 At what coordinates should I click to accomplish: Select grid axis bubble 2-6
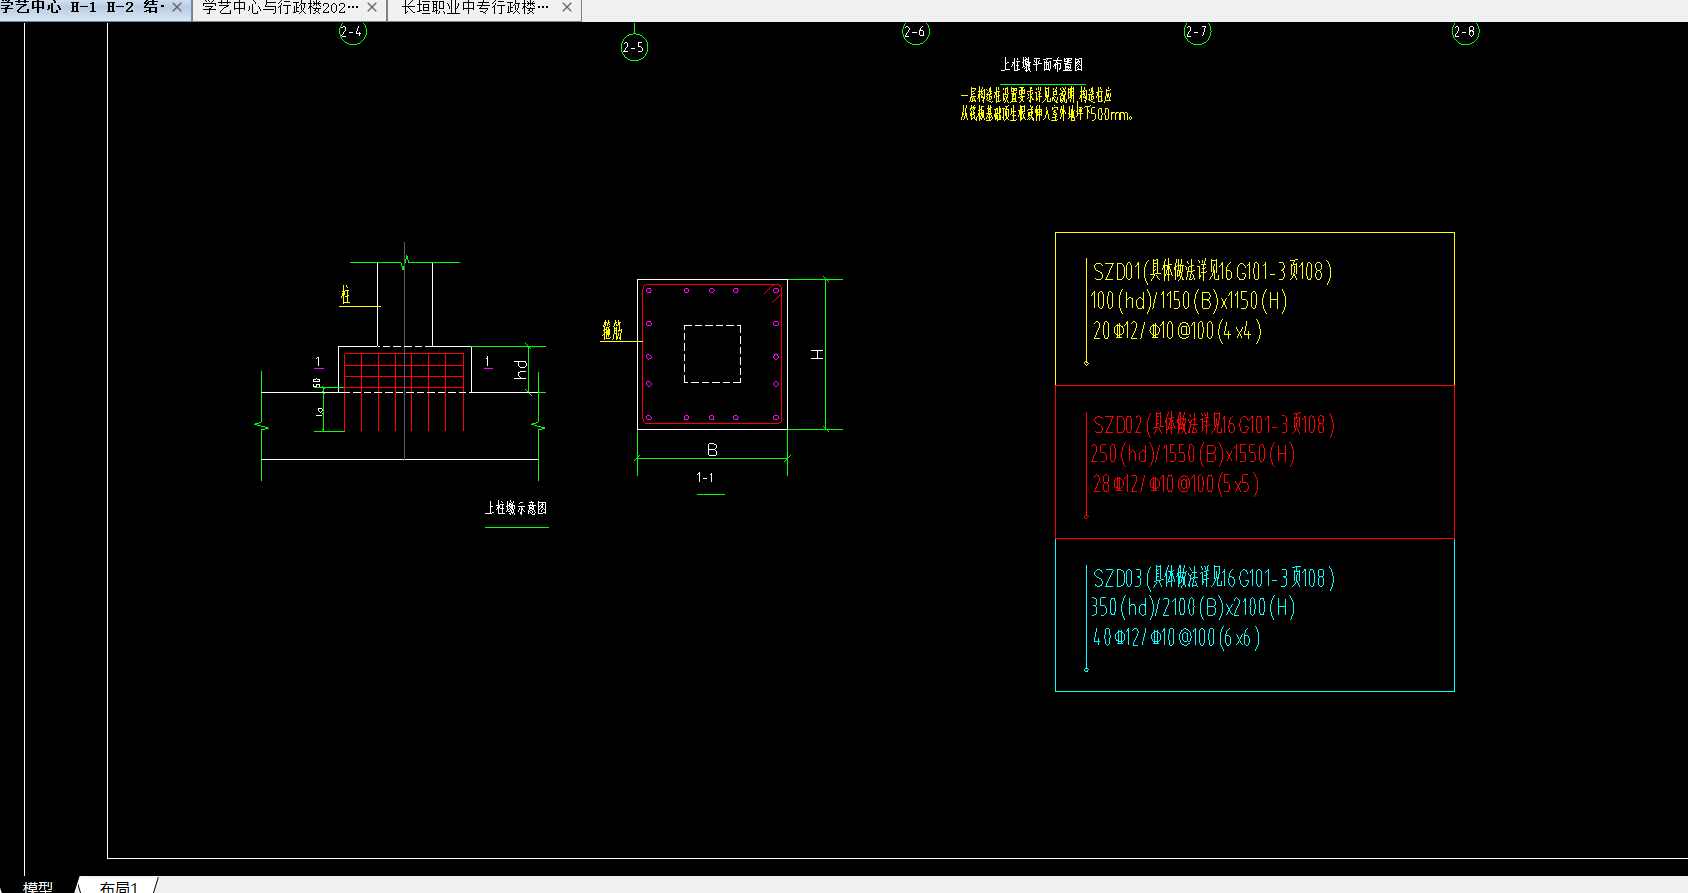[x=915, y=32]
